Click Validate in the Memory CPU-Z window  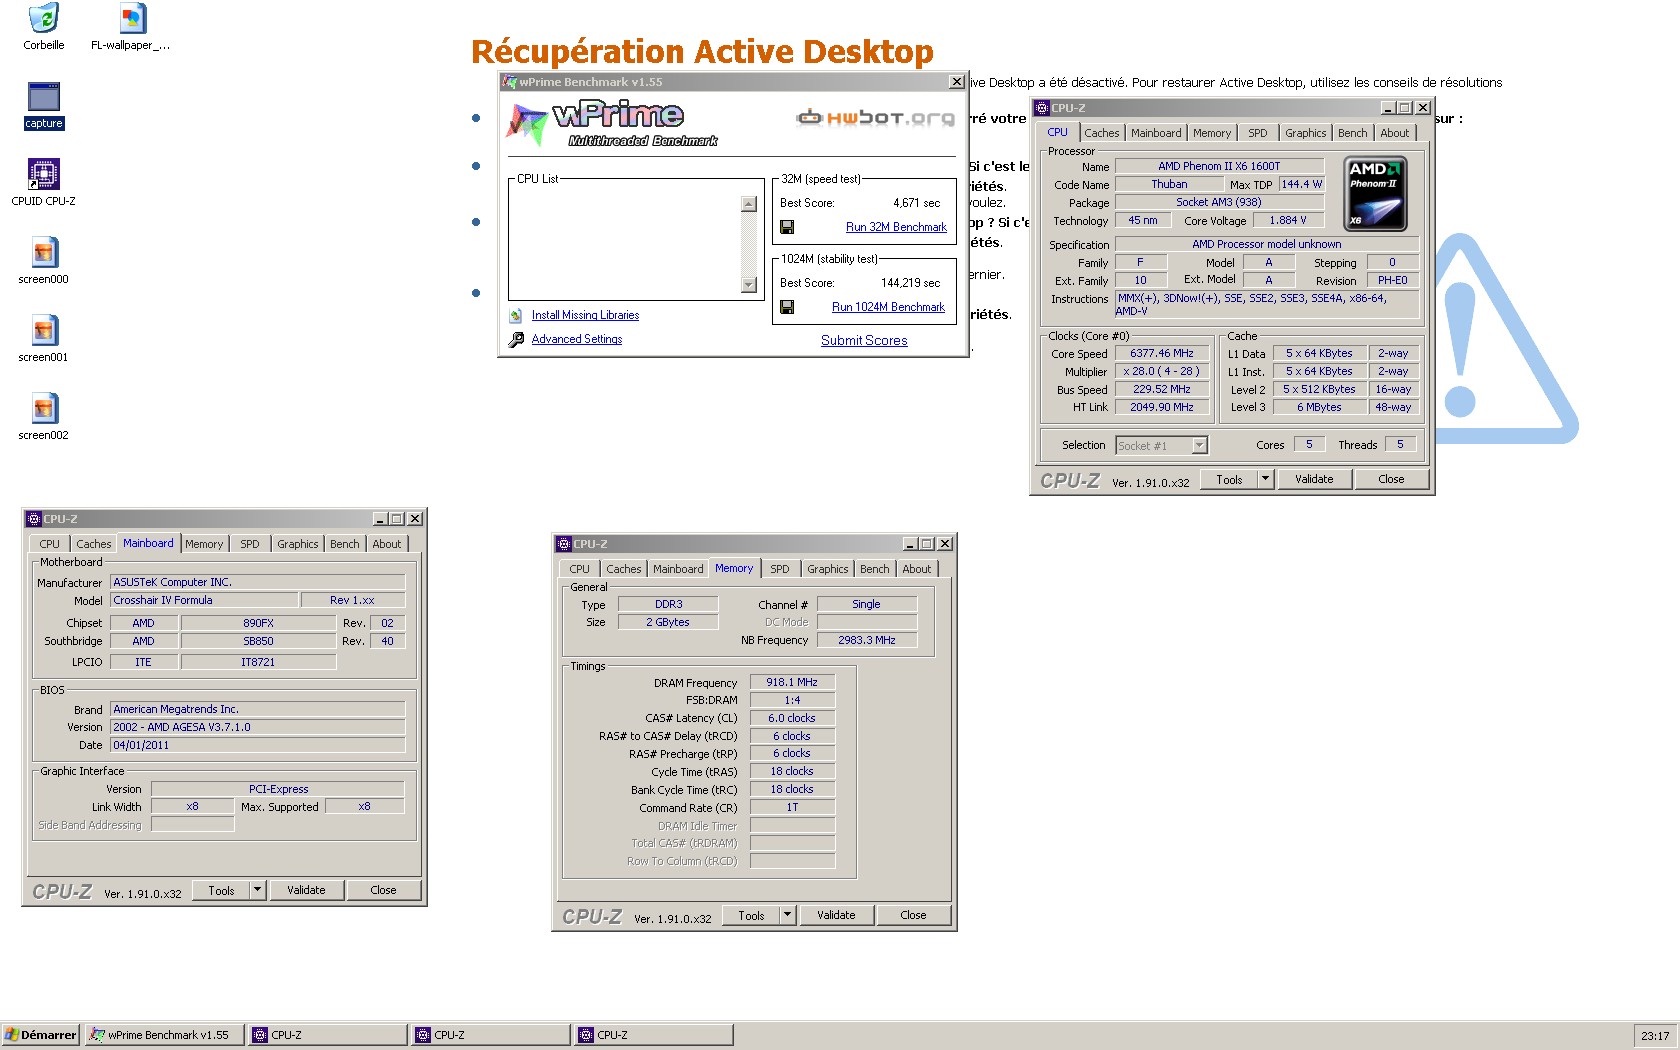836,915
